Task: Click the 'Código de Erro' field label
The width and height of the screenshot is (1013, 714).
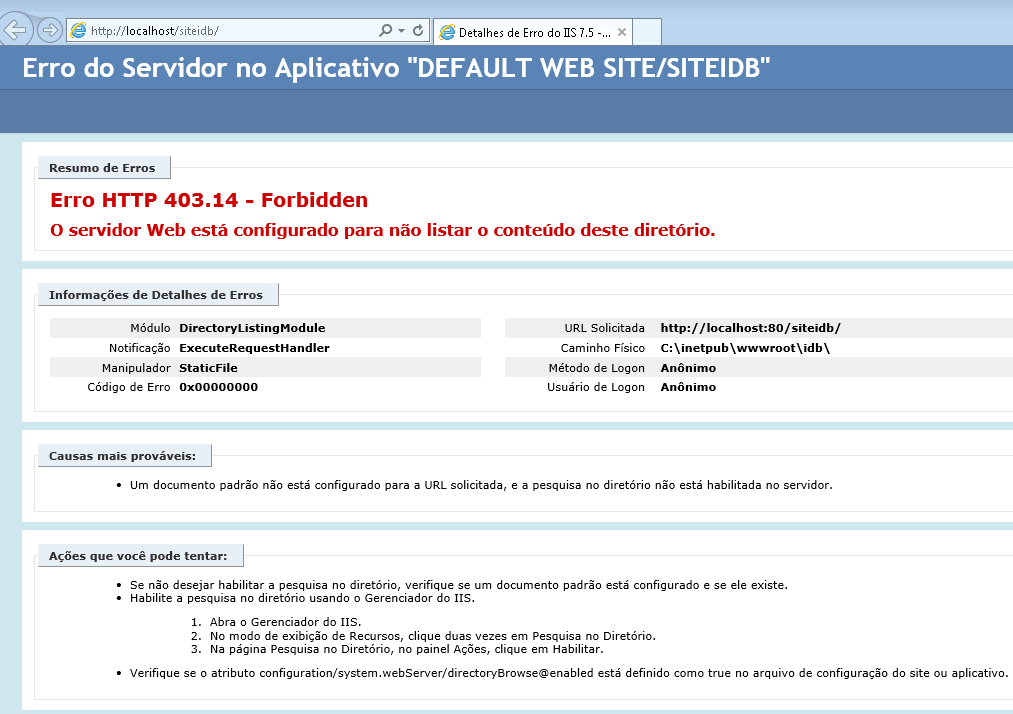Action: tap(129, 387)
